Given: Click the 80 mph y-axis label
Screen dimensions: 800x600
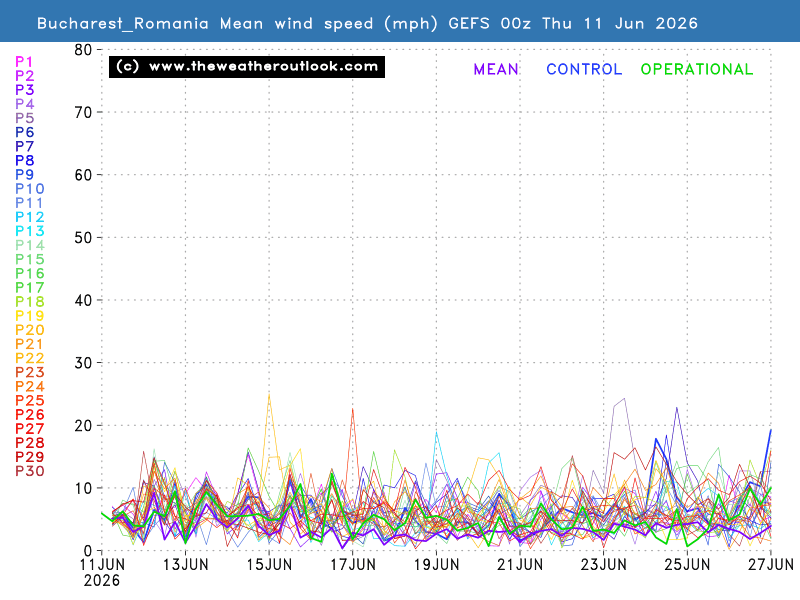Looking at the screenshot, I should (83, 50).
